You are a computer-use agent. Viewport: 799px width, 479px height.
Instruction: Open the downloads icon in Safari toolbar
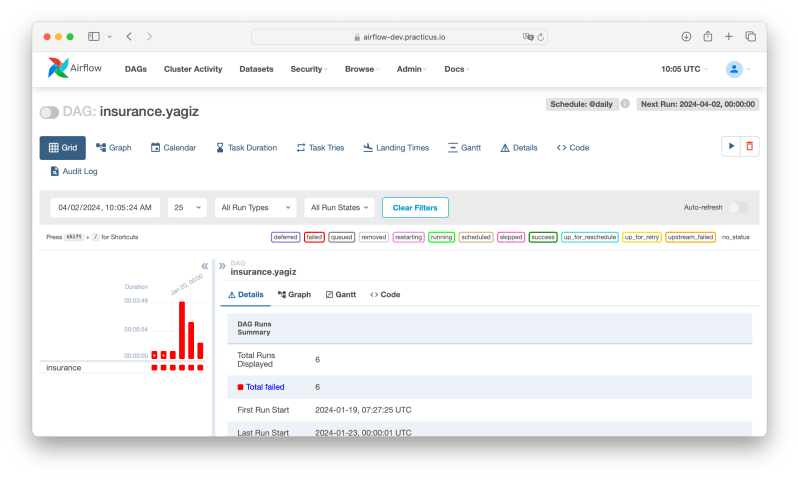click(x=686, y=36)
